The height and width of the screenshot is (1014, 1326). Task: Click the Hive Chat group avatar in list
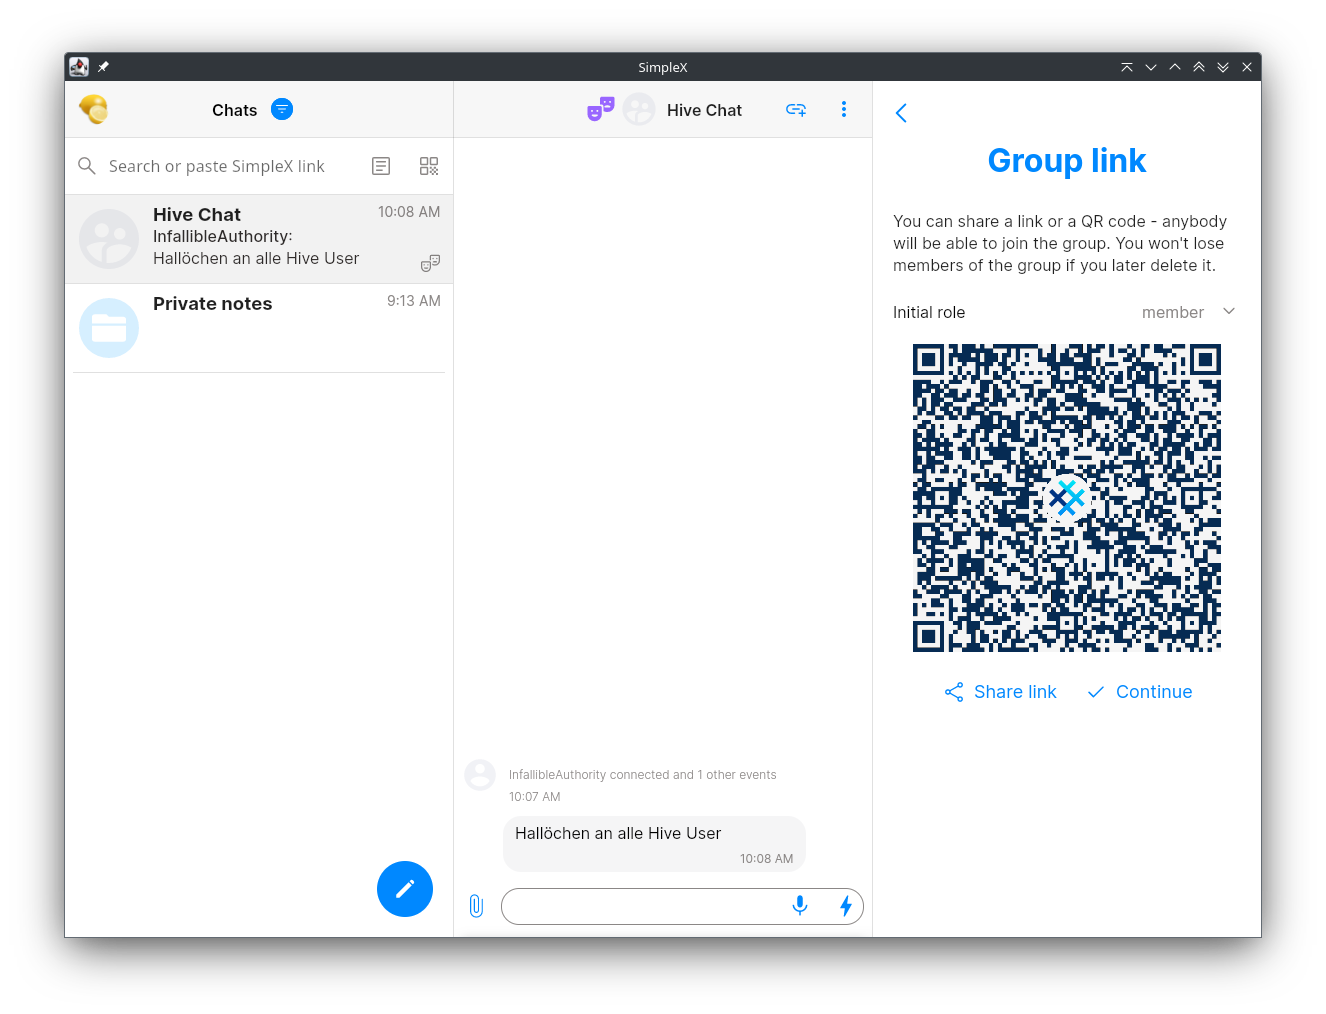[109, 239]
